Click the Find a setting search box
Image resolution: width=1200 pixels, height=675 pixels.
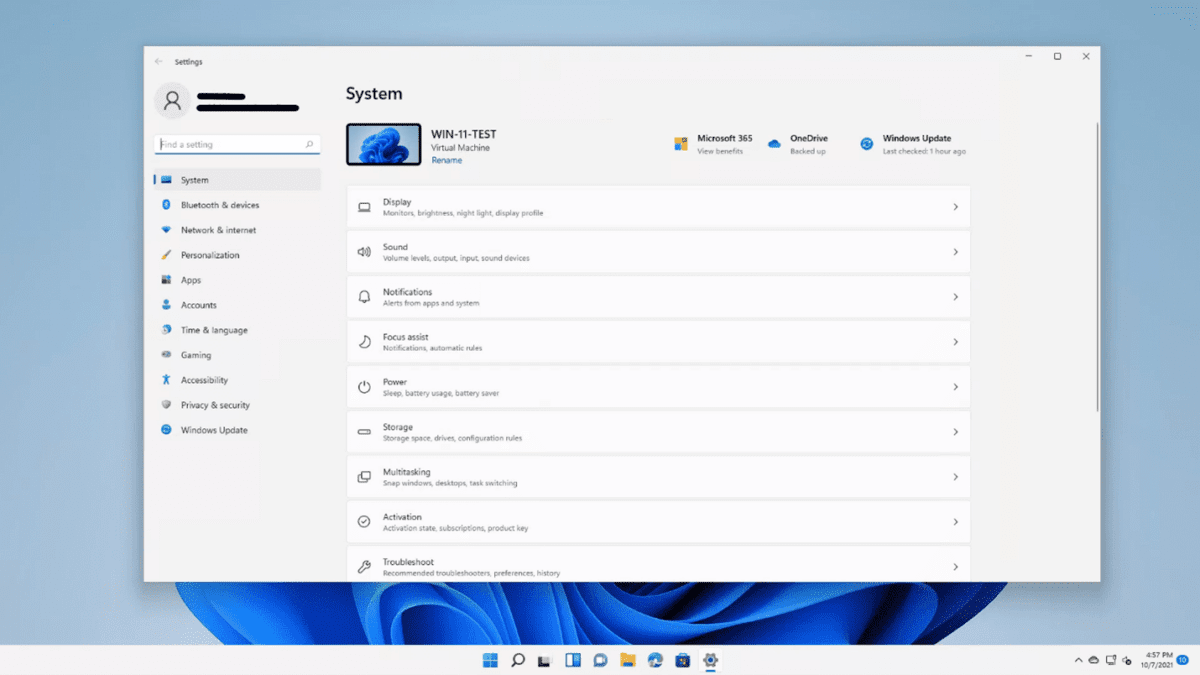point(237,143)
